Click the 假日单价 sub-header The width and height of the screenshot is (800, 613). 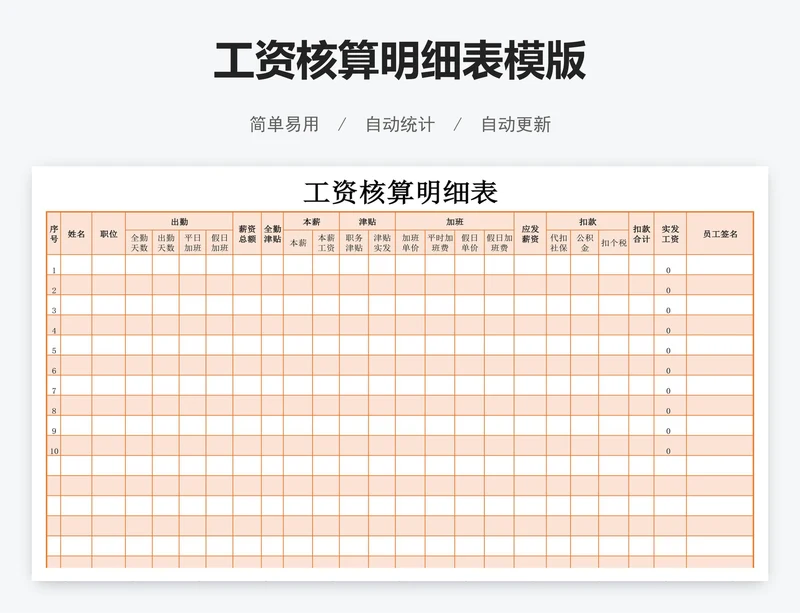pyautogui.click(x=469, y=242)
